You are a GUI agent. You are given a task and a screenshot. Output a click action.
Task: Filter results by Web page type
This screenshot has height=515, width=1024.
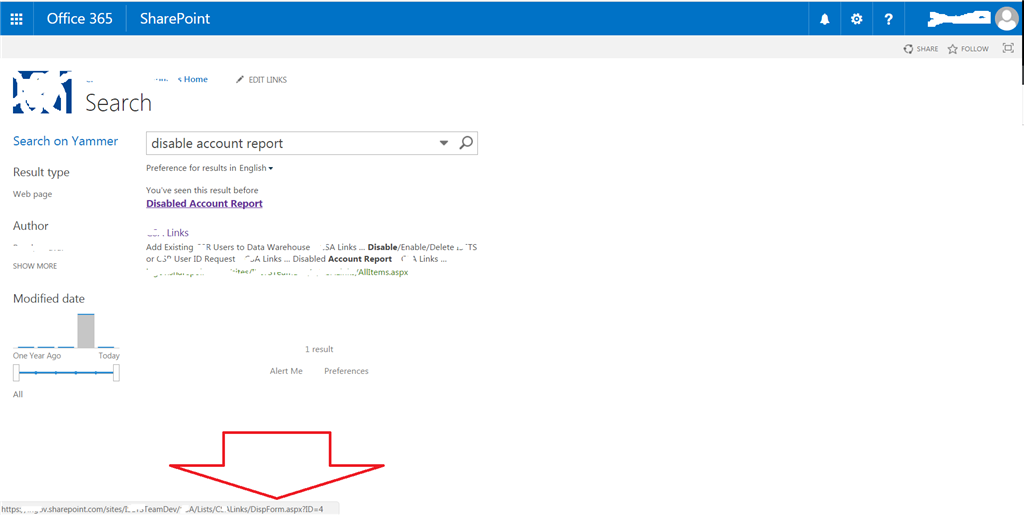[x=33, y=194]
